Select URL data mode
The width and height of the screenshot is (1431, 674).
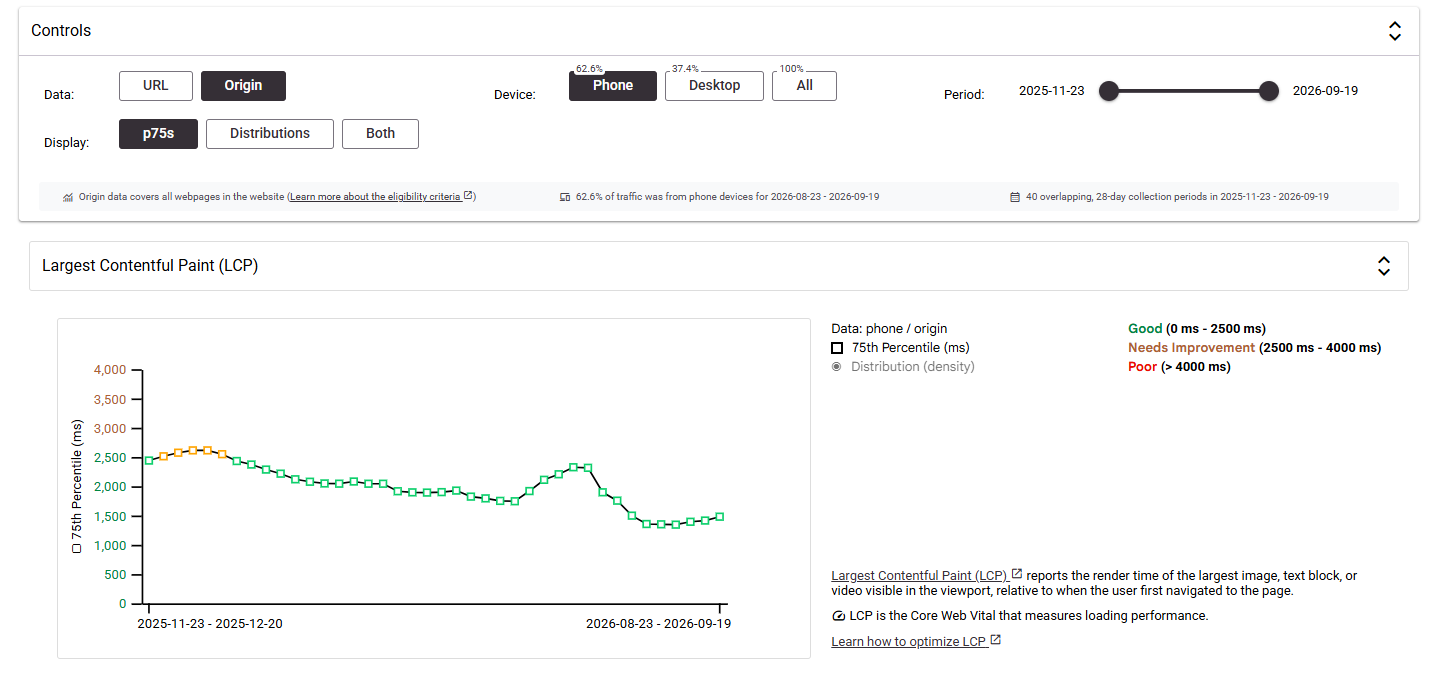tap(155, 86)
